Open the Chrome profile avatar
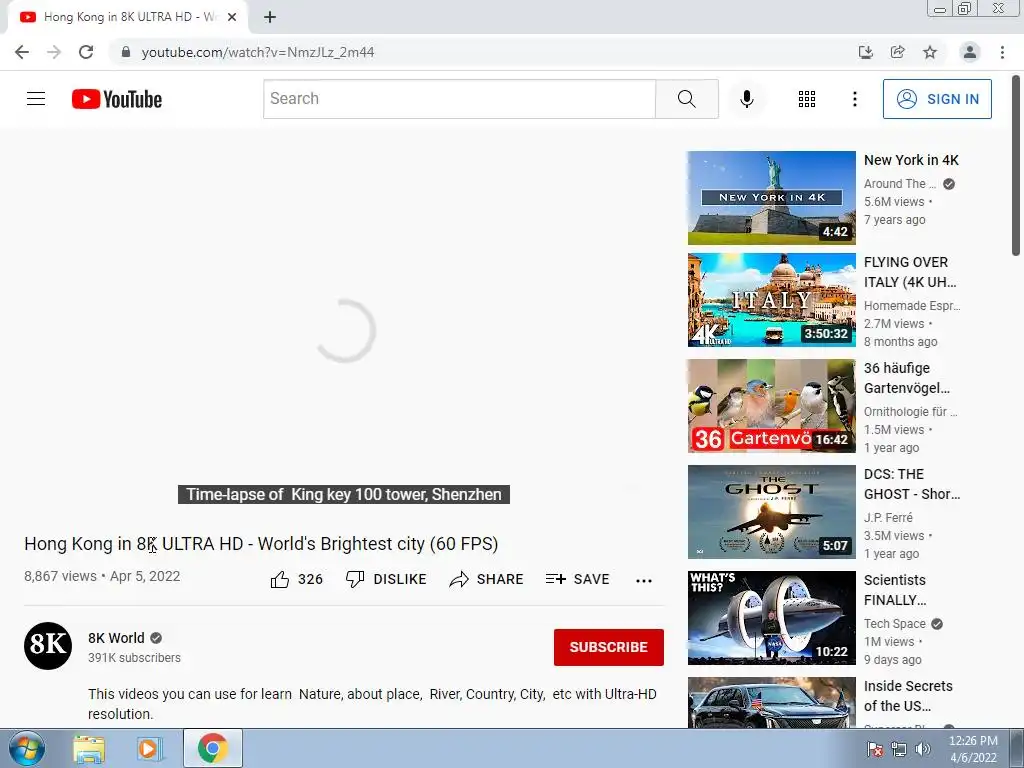This screenshot has height=768, width=1024. pos(970,52)
